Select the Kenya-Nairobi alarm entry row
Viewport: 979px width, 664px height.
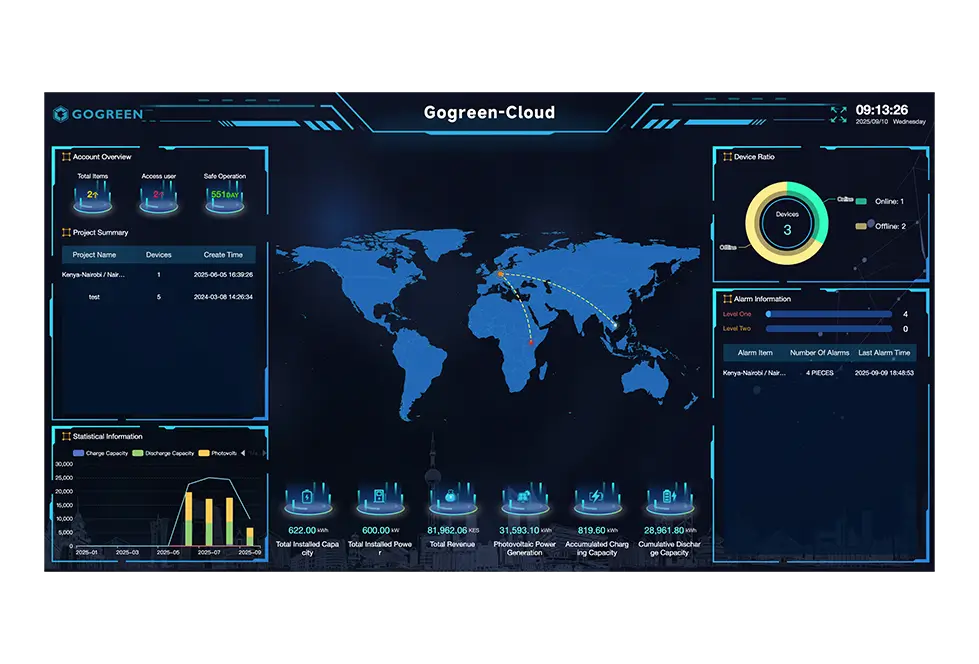pos(819,373)
